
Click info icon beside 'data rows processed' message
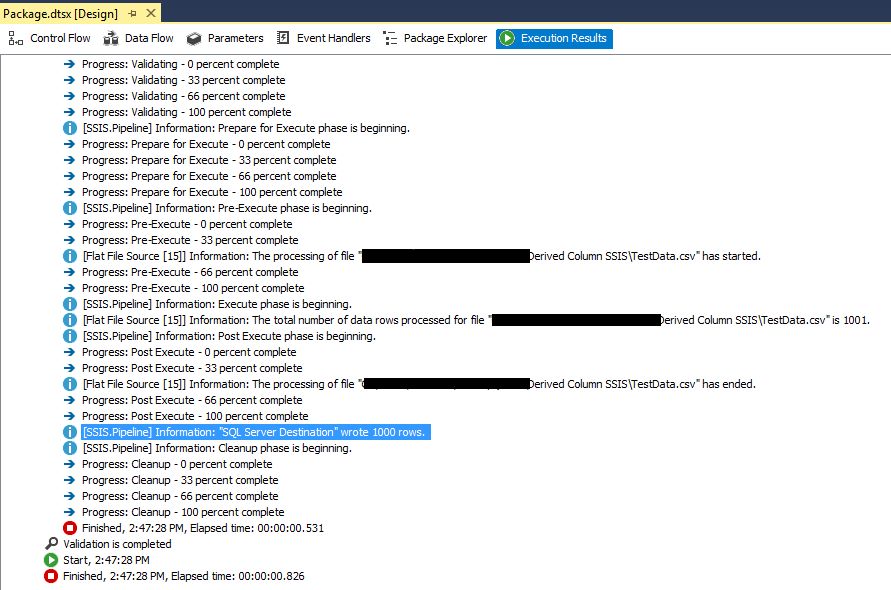pyautogui.click(x=70, y=321)
